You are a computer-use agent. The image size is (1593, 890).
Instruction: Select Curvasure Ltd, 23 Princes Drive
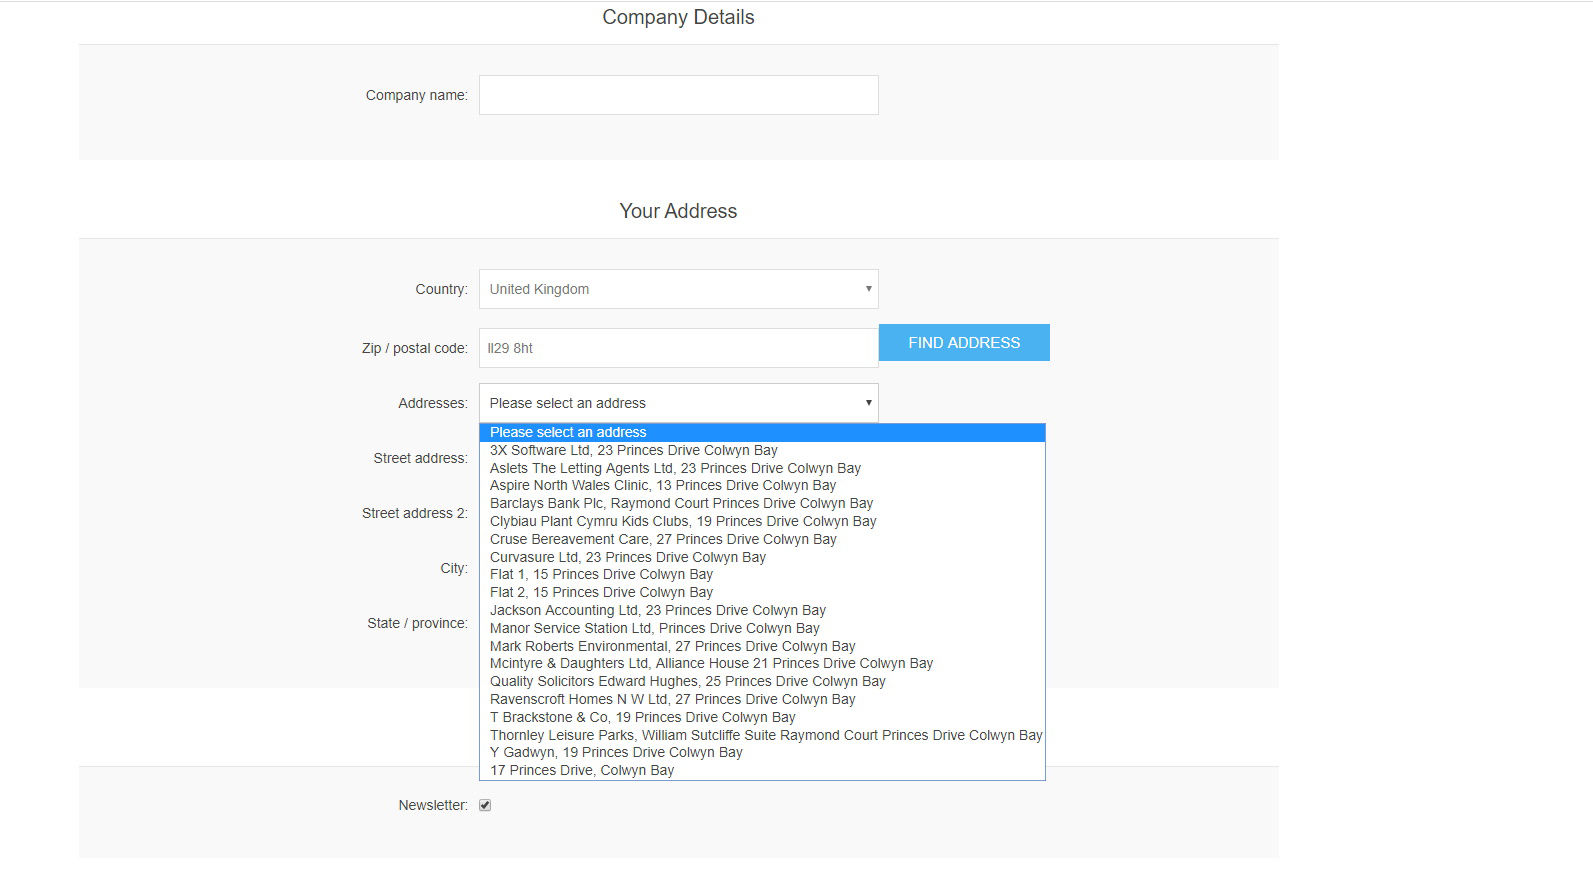coord(762,557)
